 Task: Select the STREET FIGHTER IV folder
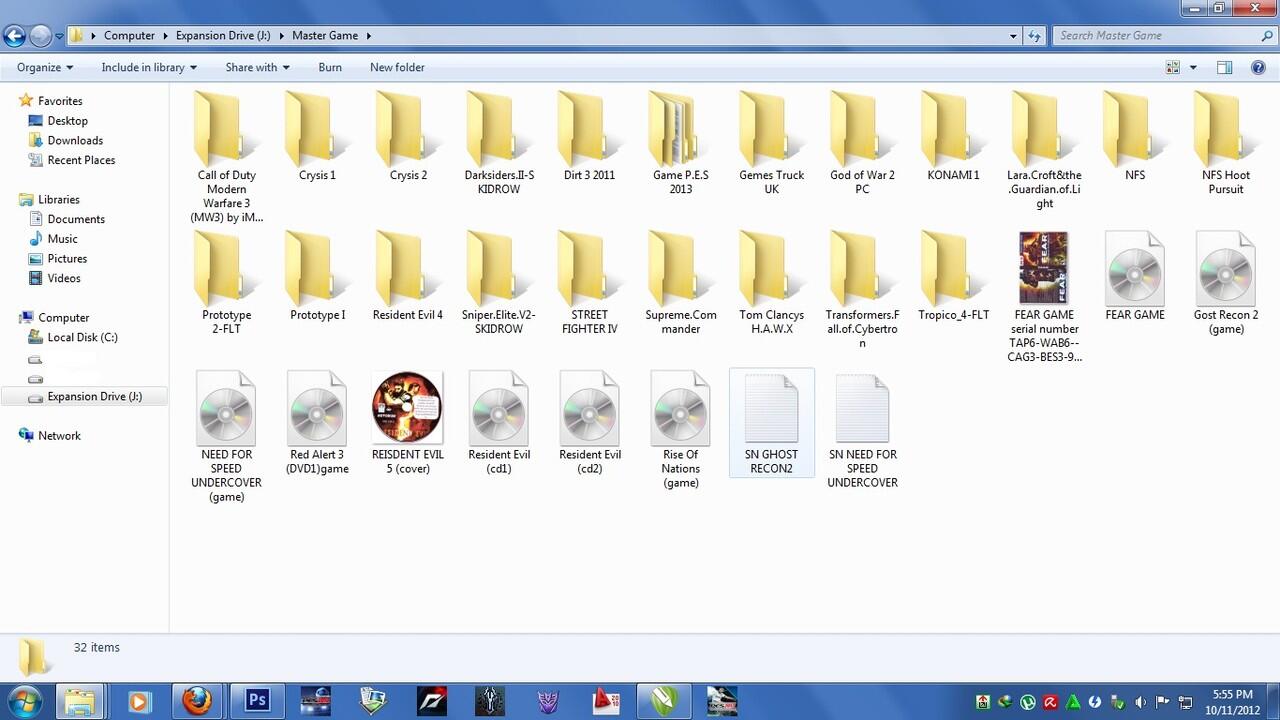point(590,283)
